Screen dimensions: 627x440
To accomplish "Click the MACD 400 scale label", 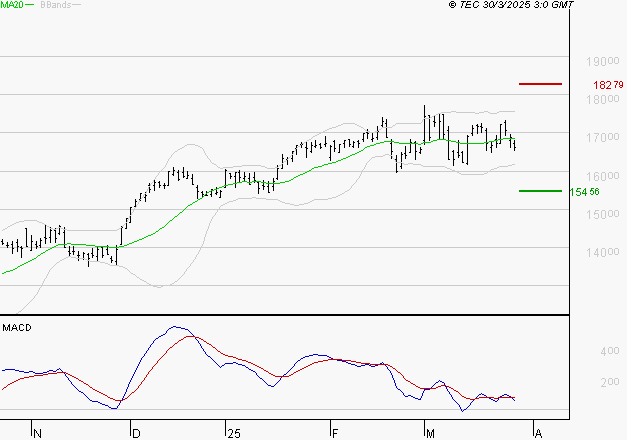I will click(610, 351).
